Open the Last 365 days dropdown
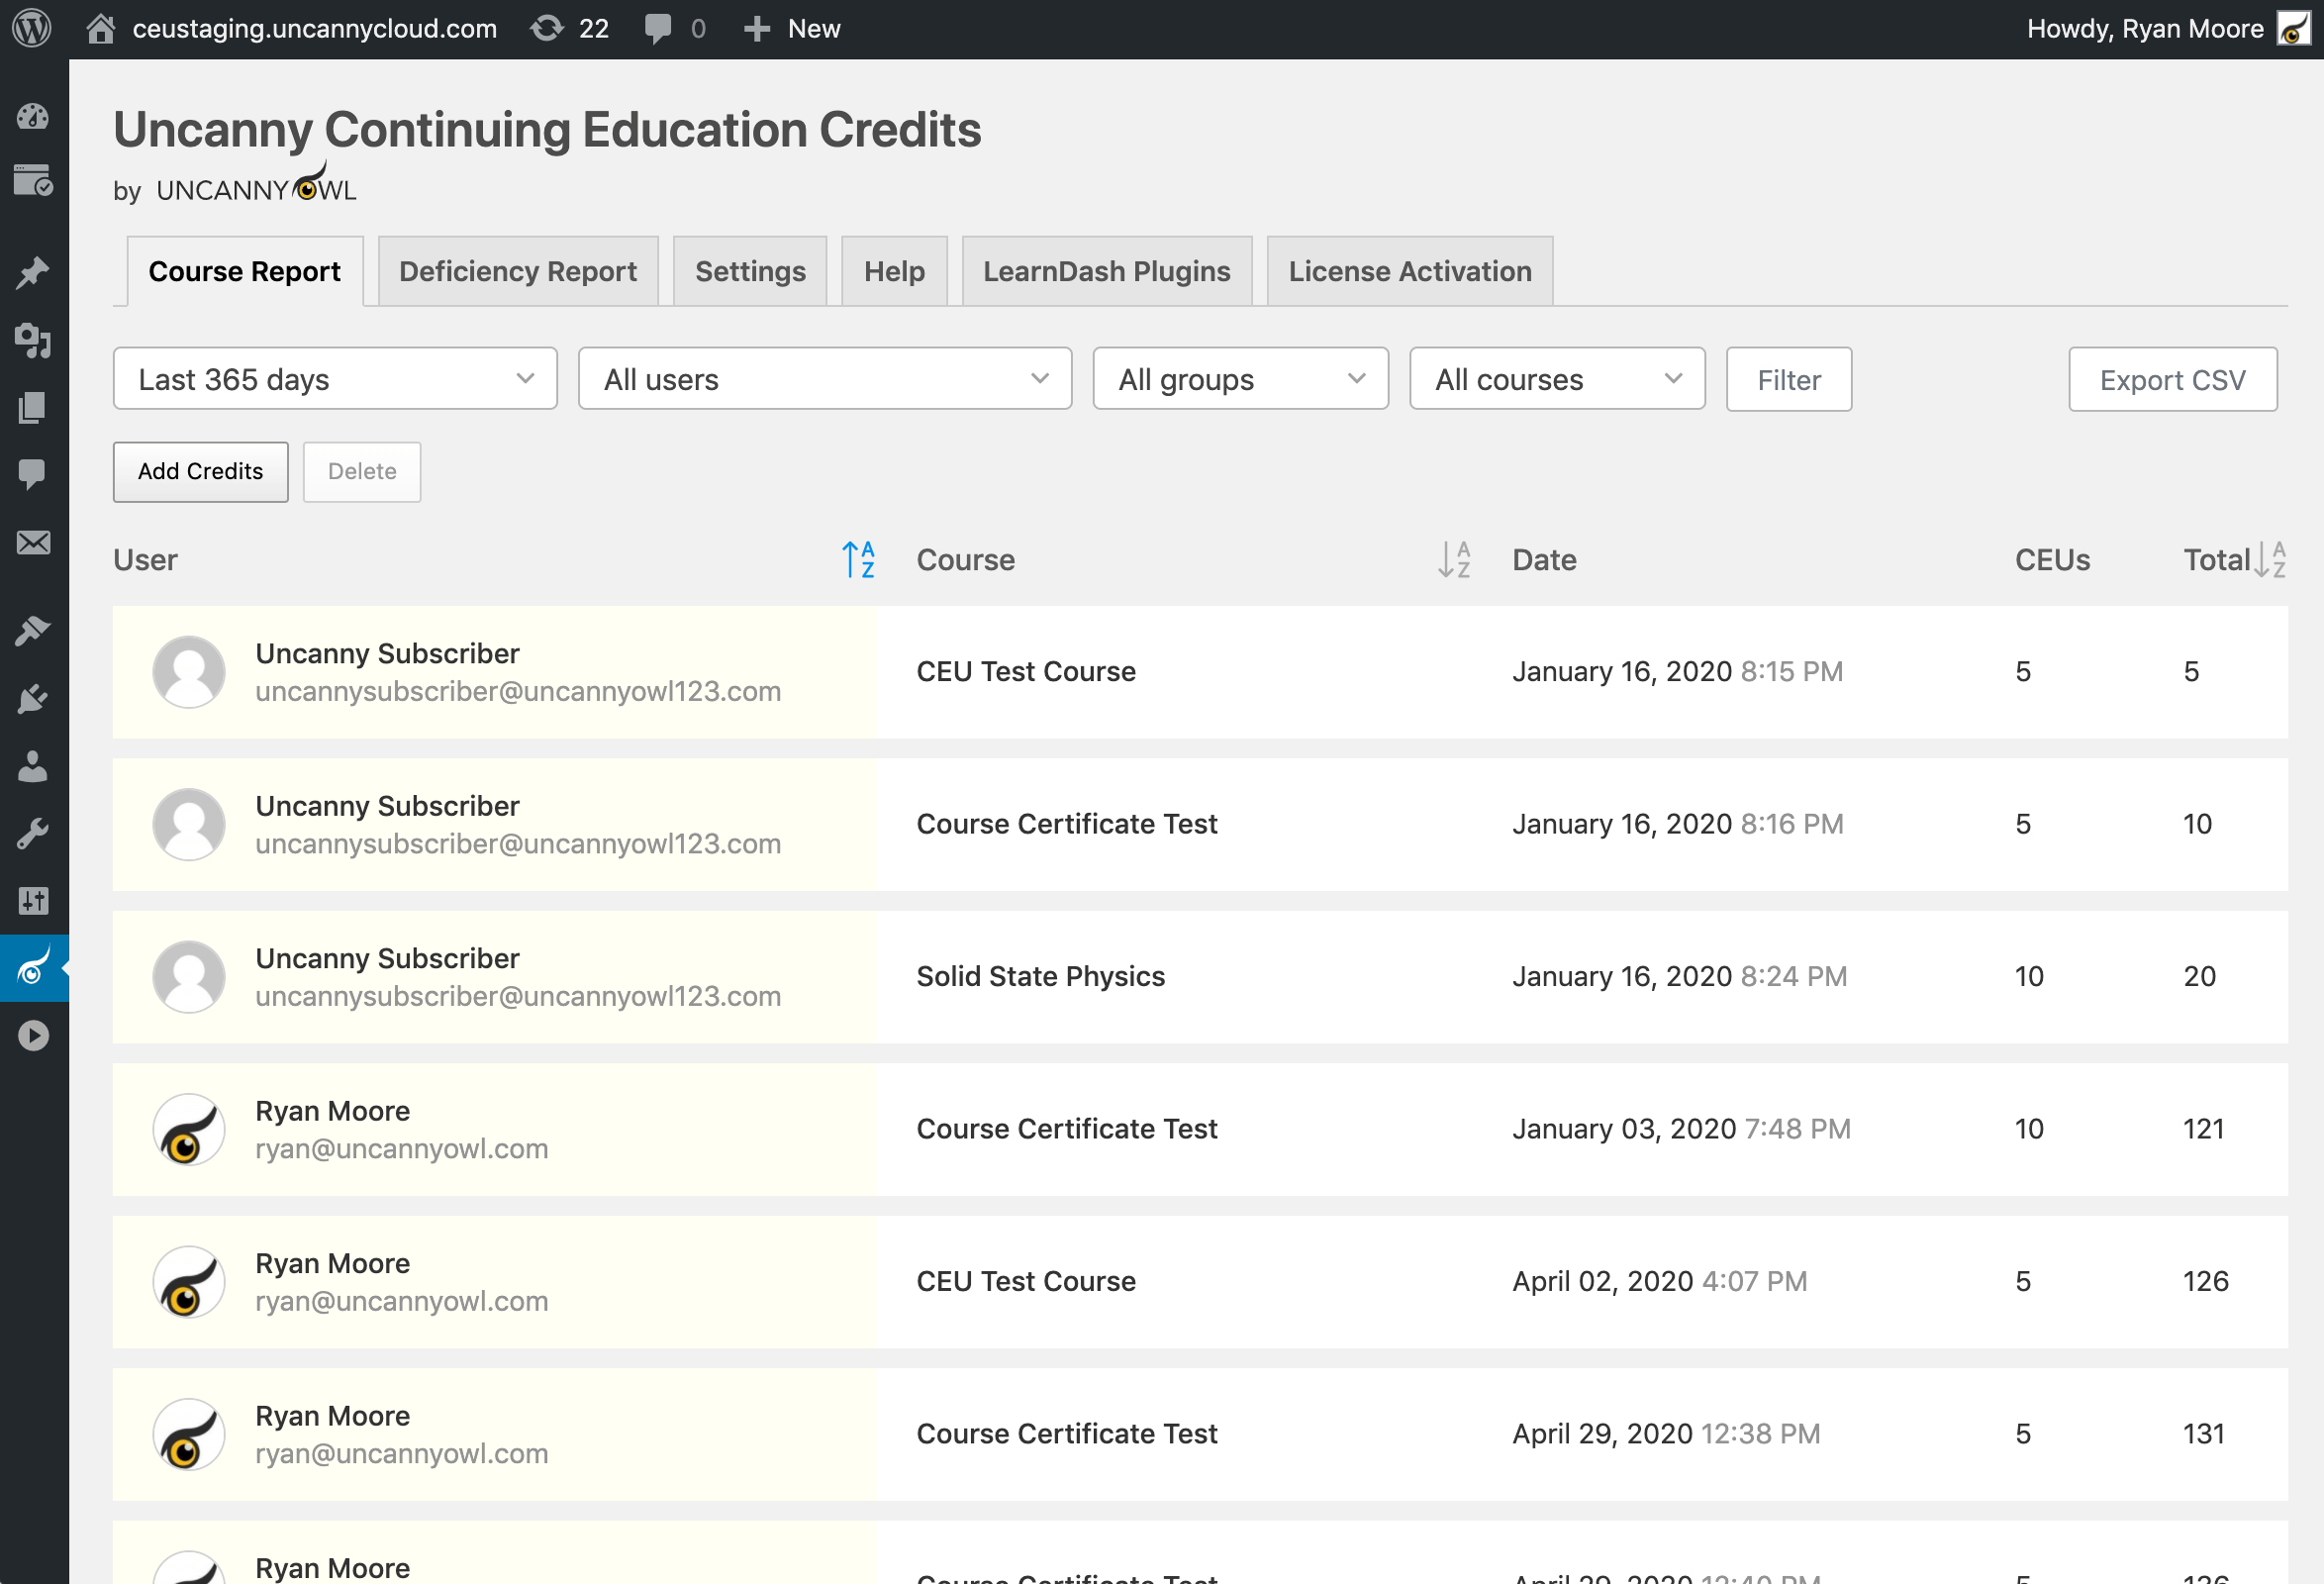This screenshot has width=2324, height=1584. pos(335,379)
